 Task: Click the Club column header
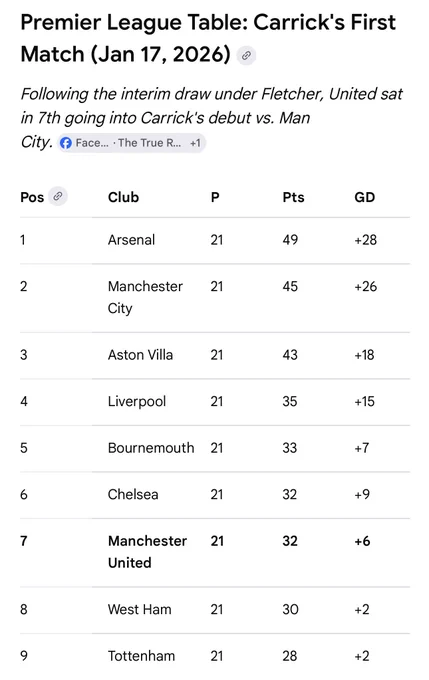click(123, 197)
